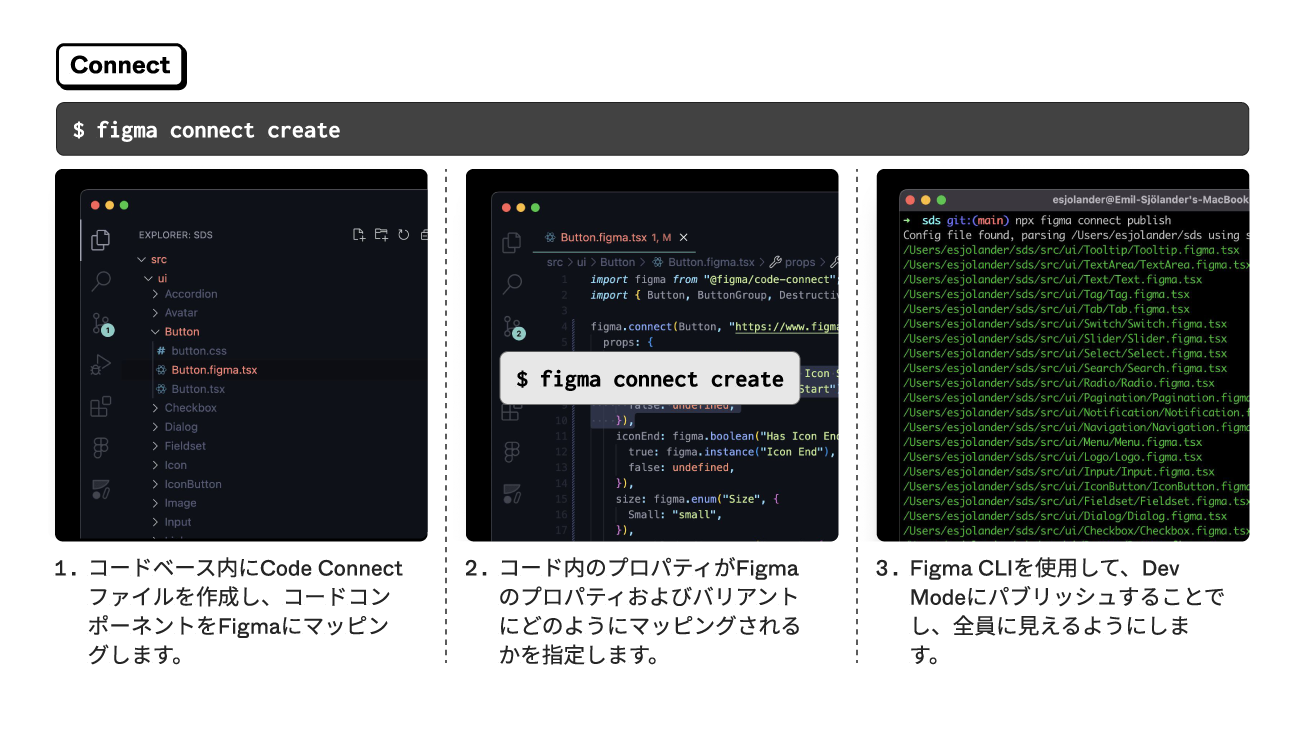This screenshot has height=731, width=1300.
Task: Click terminal window title esjolander@Emil-Sjölander's-MacBook
Action: click(x=1150, y=200)
